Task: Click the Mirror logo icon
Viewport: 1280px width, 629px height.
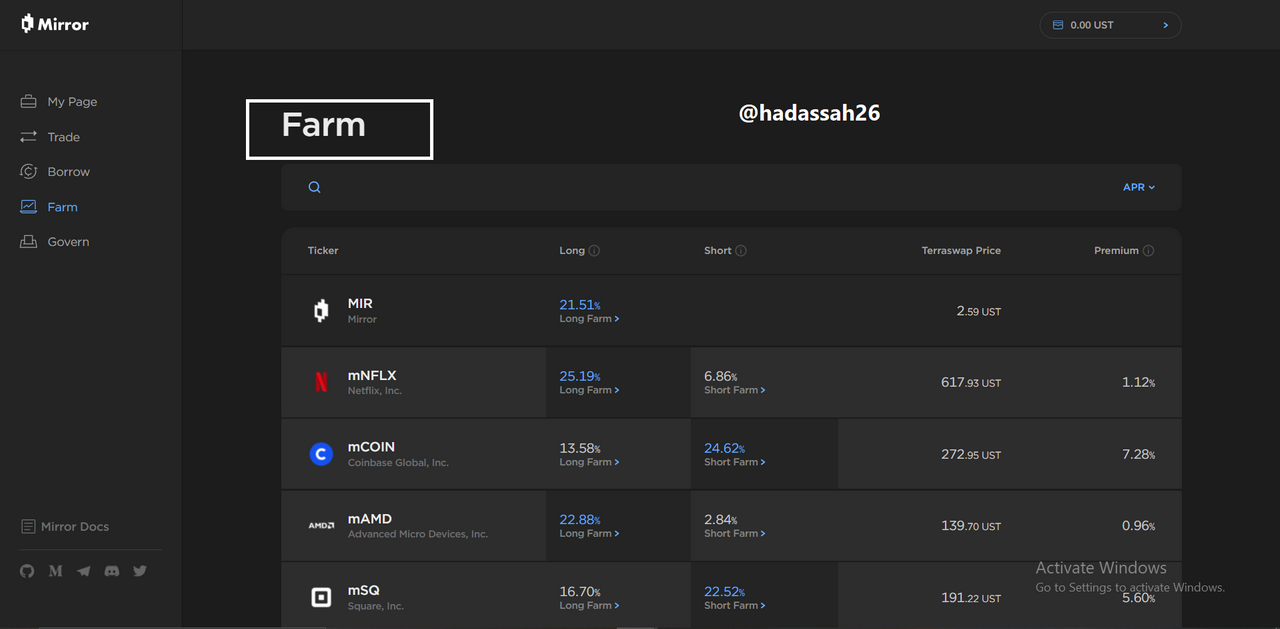Action: click(x=28, y=23)
